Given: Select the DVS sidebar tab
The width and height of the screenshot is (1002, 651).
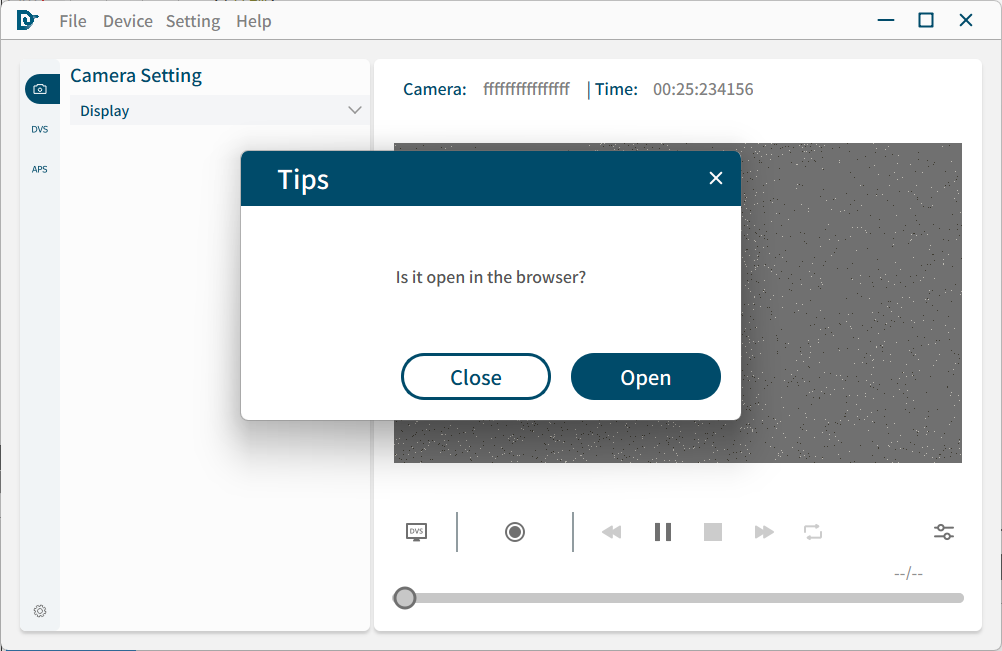Looking at the screenshot, I should coord(40,129).
